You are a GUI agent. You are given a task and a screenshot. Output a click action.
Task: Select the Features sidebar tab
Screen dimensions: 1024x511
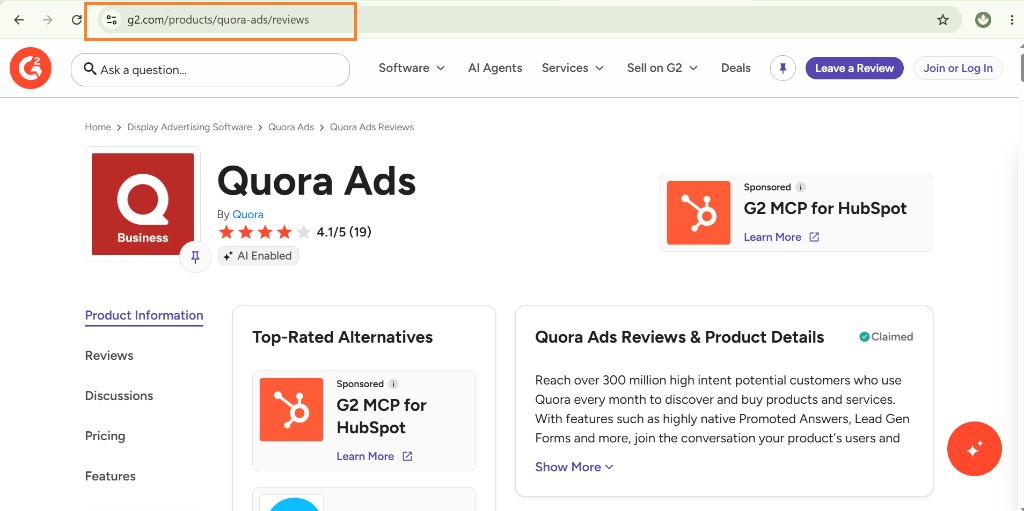110,476
